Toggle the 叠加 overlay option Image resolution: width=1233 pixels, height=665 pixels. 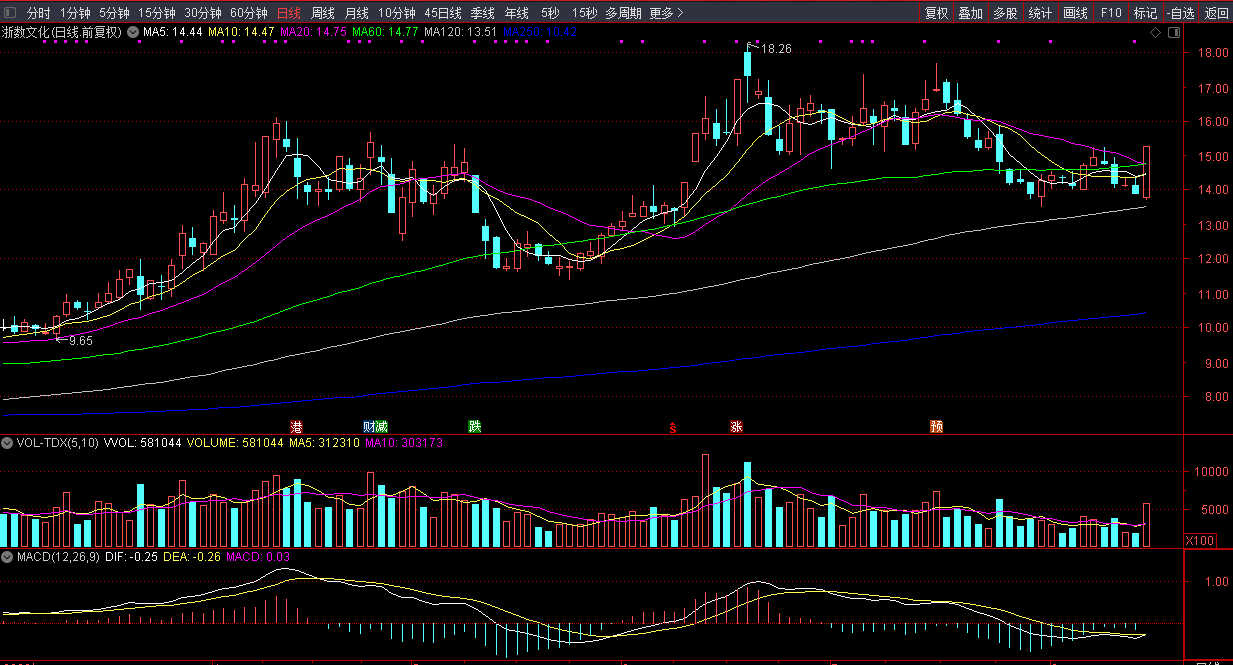click(x=970, y=13)
